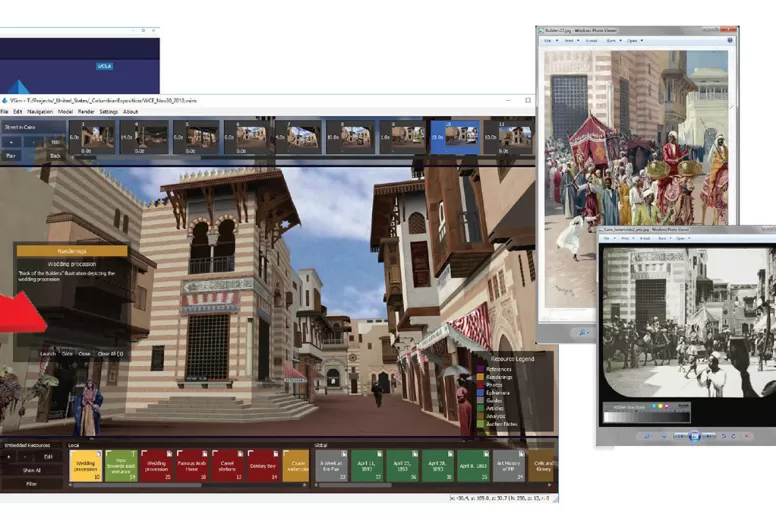Click Local resources horizontal scrollbar thumb
Viewport: 776px width, 517px height.
pos(137,485)
